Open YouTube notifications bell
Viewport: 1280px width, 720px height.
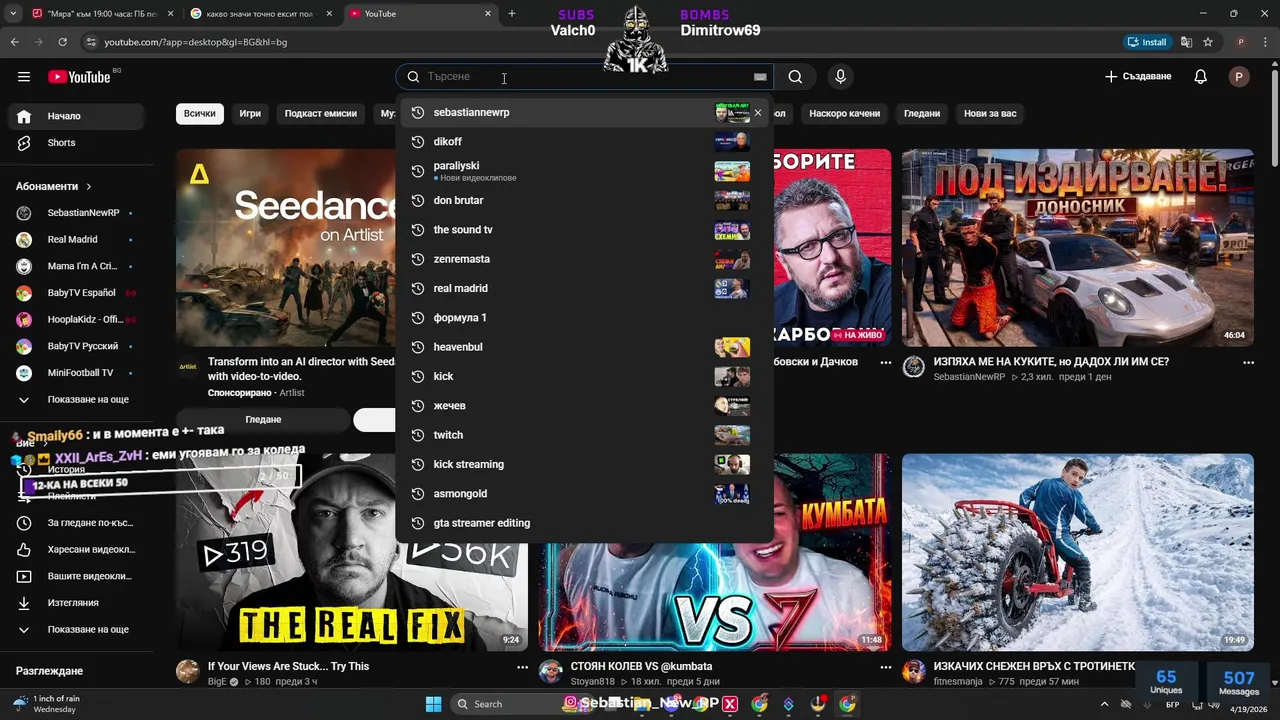coord(1201,77)
